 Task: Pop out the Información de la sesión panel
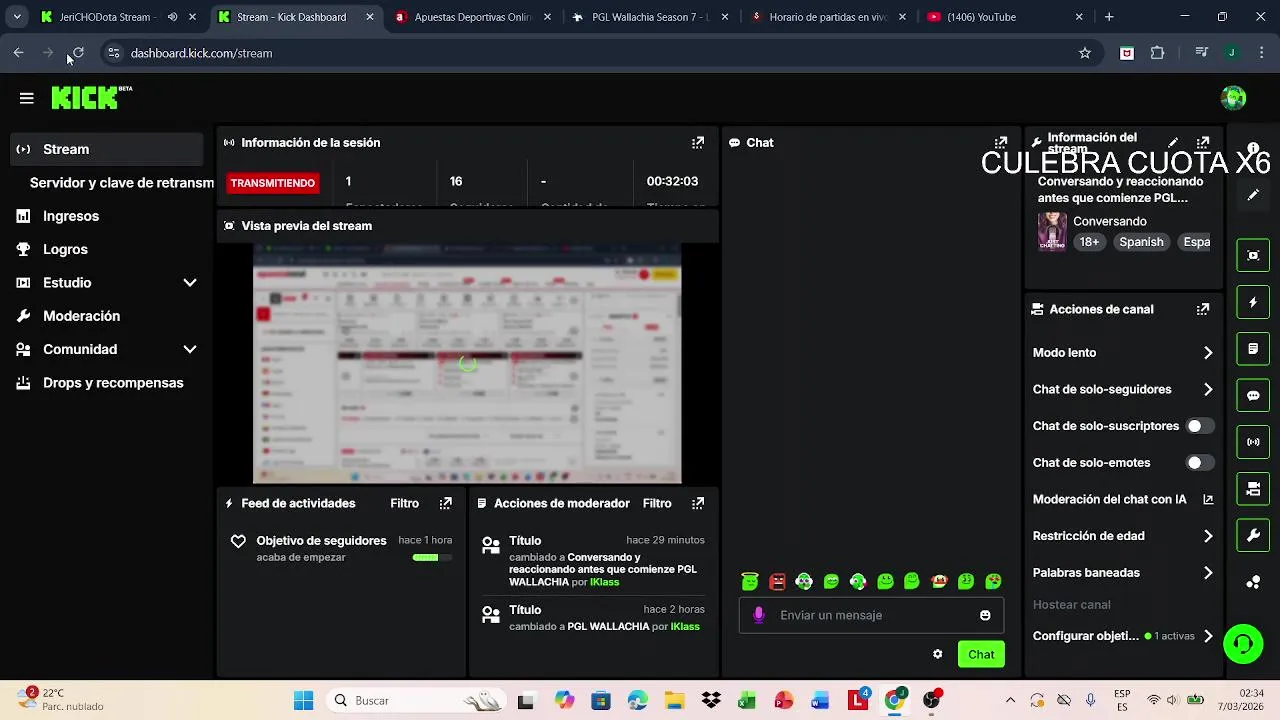coord(698,143)
